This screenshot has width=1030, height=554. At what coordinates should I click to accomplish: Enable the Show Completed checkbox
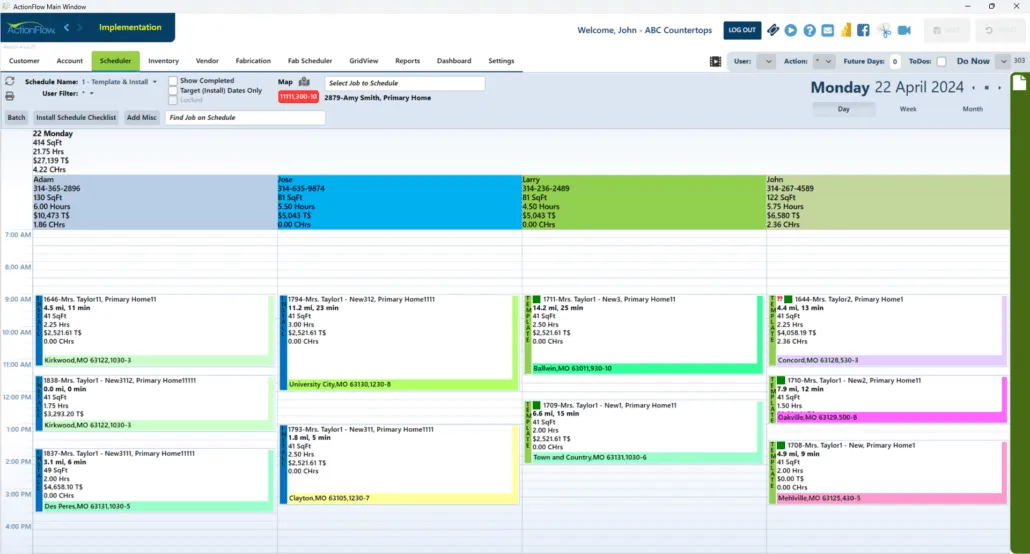pos(173,81)
